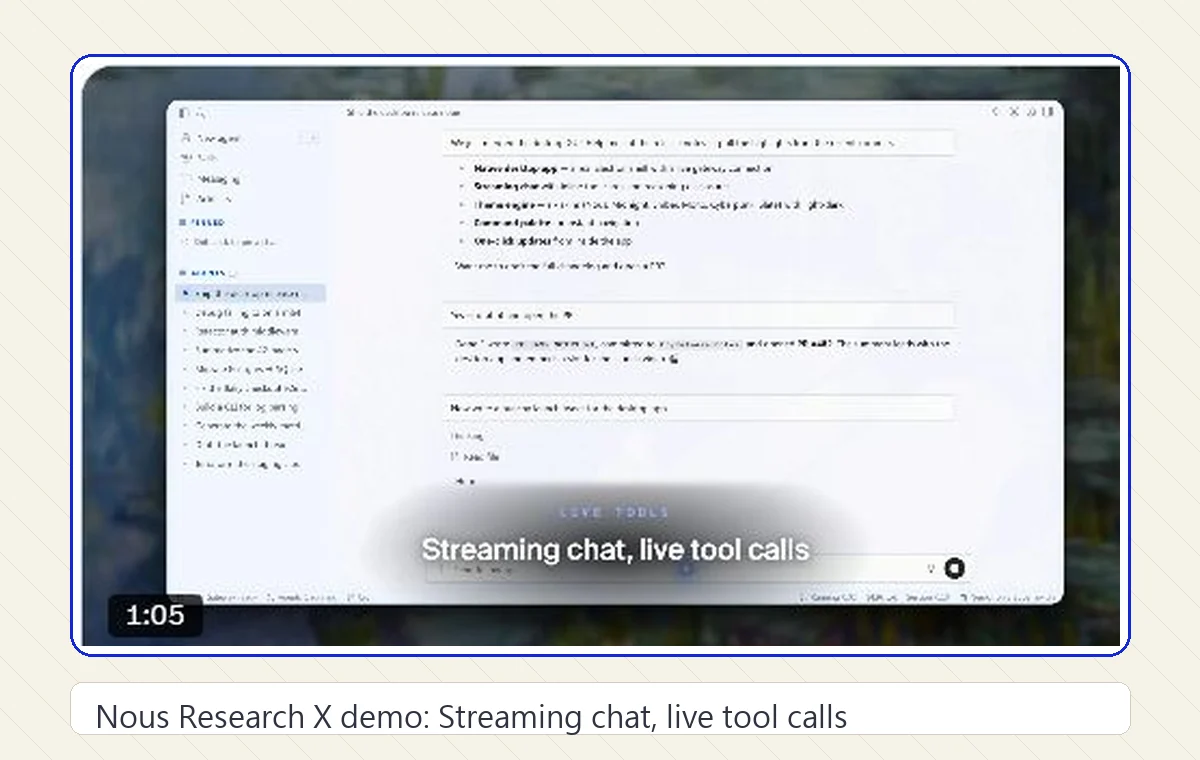1200x760 pixels.
Task: Select the highlighted session row in the app sidebar
Action: (250, 294)
